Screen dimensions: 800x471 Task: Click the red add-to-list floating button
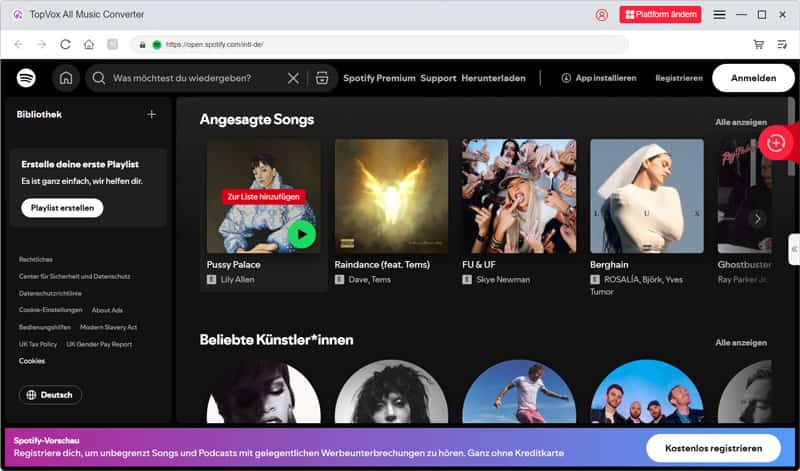(x=776, y=143)
